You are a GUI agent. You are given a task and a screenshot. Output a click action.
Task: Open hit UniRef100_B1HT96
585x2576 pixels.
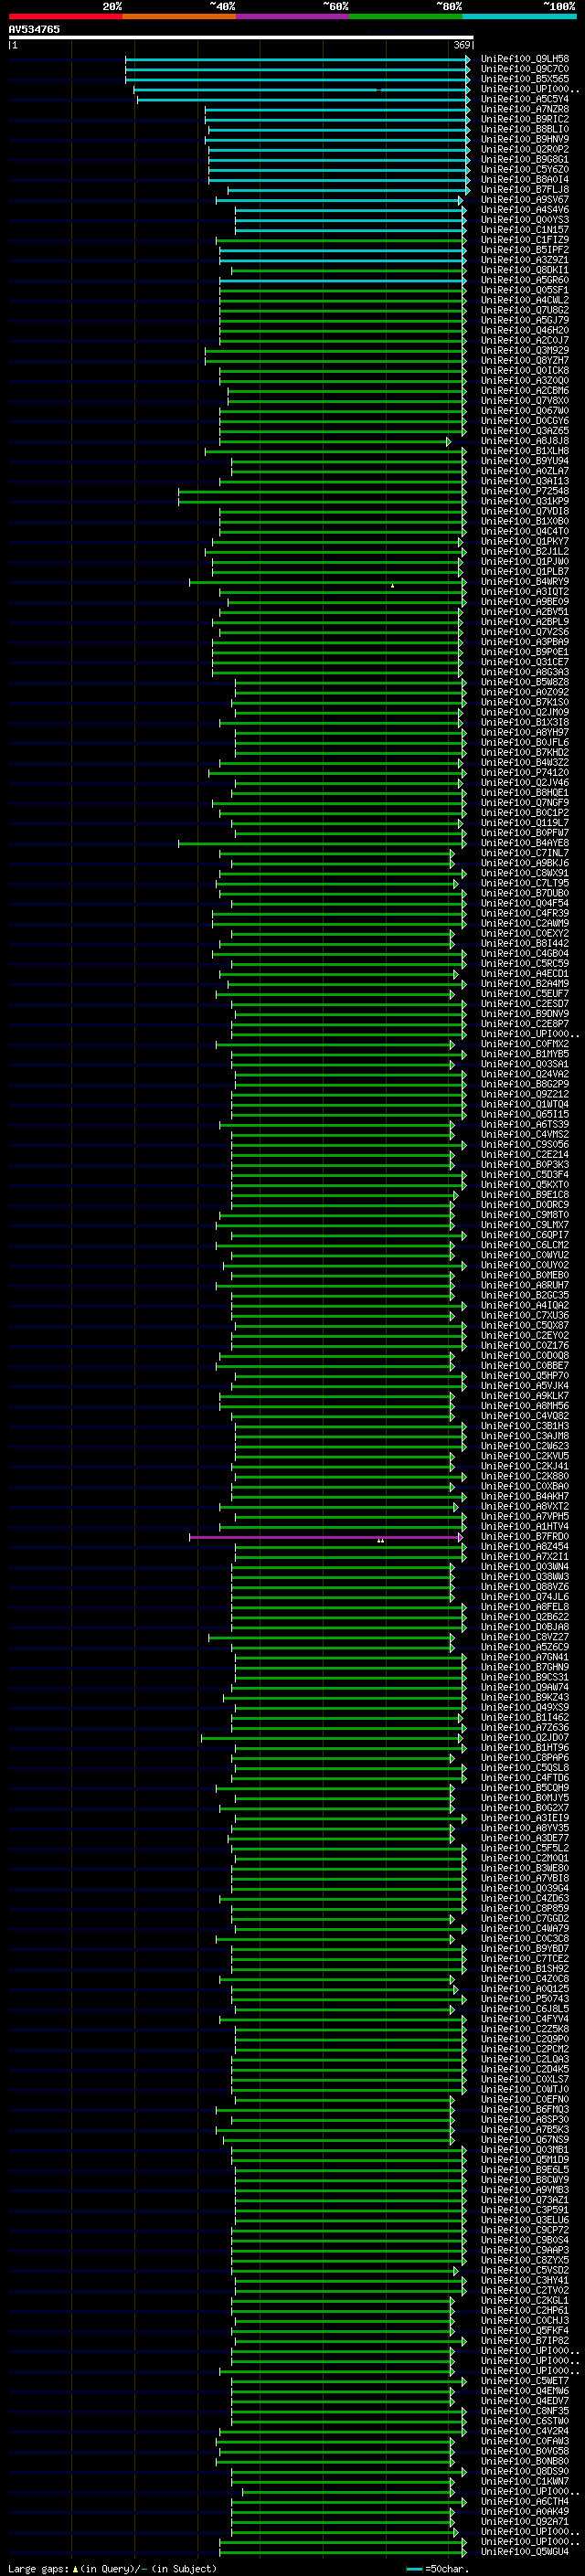pos(525,1747)
